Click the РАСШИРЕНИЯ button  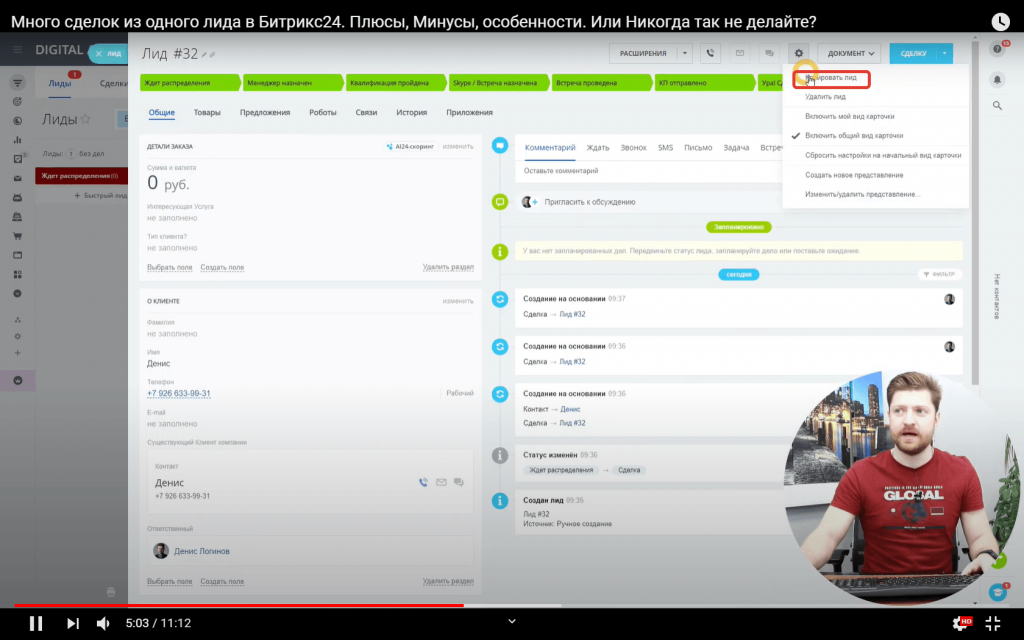(643, 54)
